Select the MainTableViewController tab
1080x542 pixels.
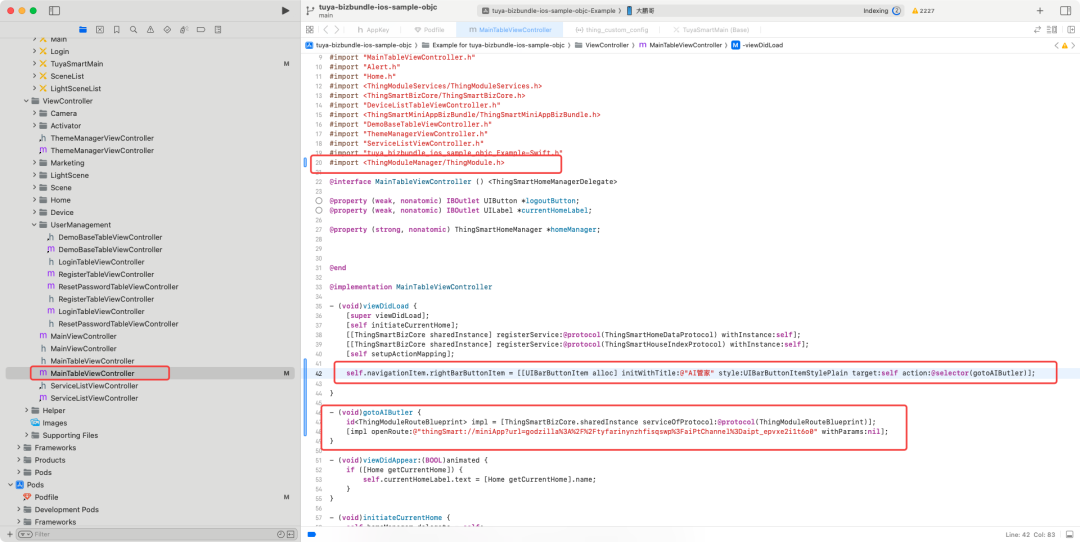point(510,30)
